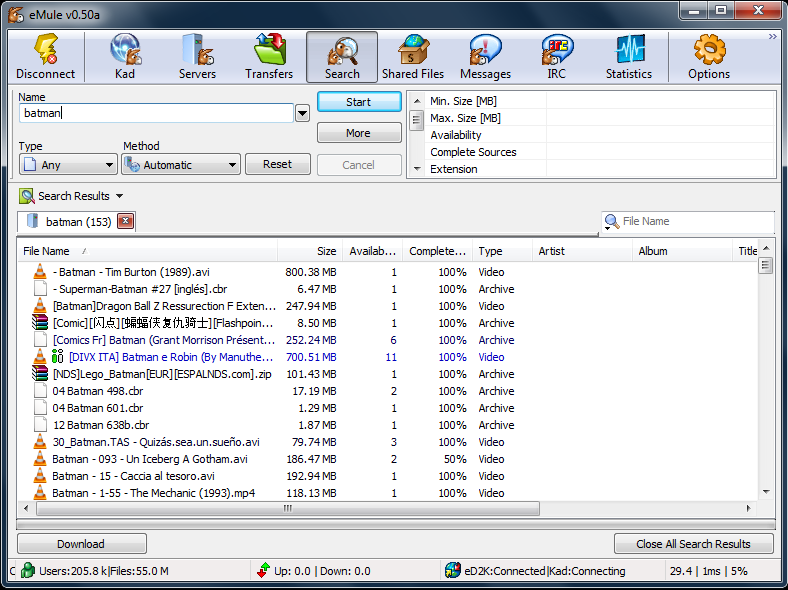
Task: Open the IRC chat view
Action: click(x=557, y=57)
